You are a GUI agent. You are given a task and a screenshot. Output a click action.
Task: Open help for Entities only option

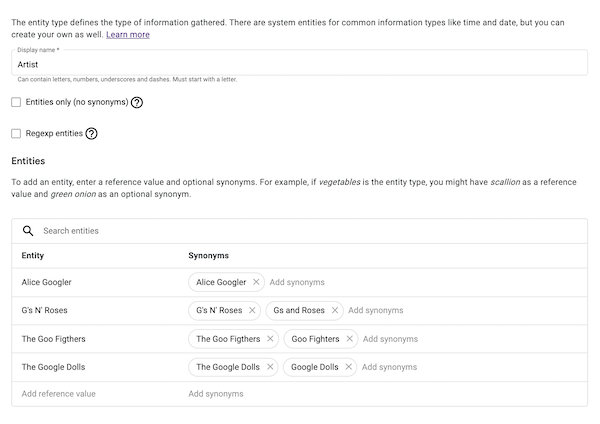137,102
